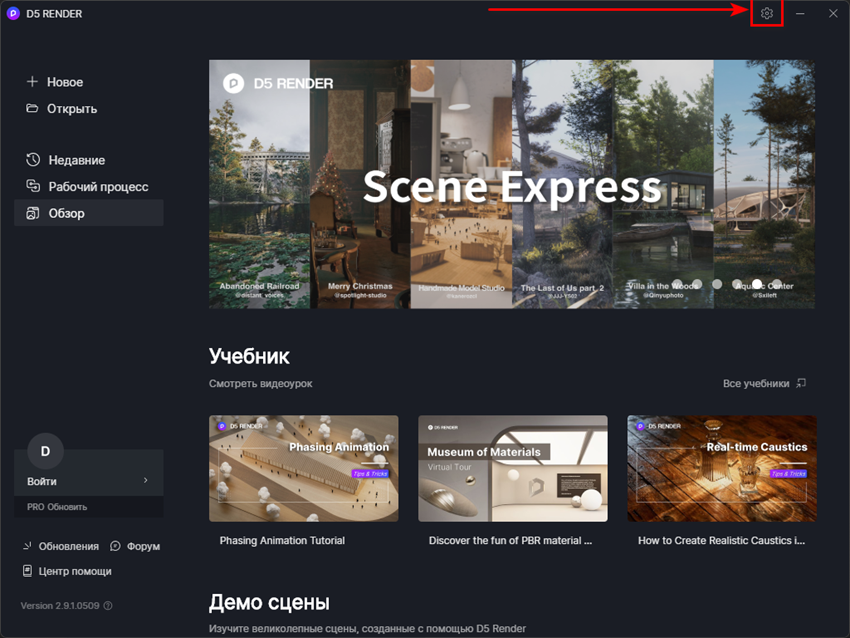Open the Все учебники link

[764, 383]
